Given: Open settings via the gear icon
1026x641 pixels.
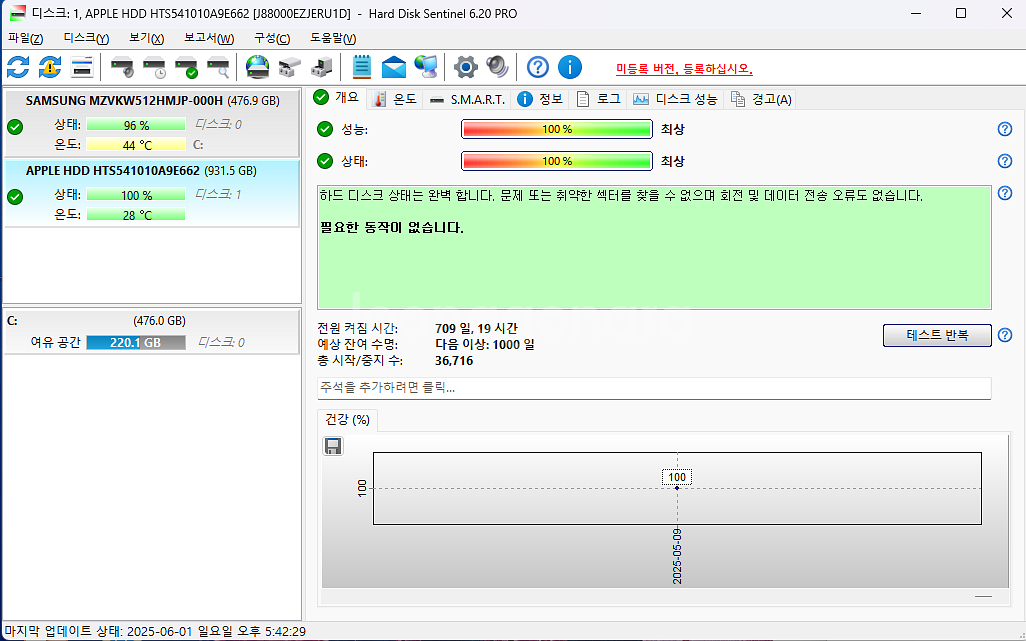Looking at the screenshot, I should pos(466,67).
